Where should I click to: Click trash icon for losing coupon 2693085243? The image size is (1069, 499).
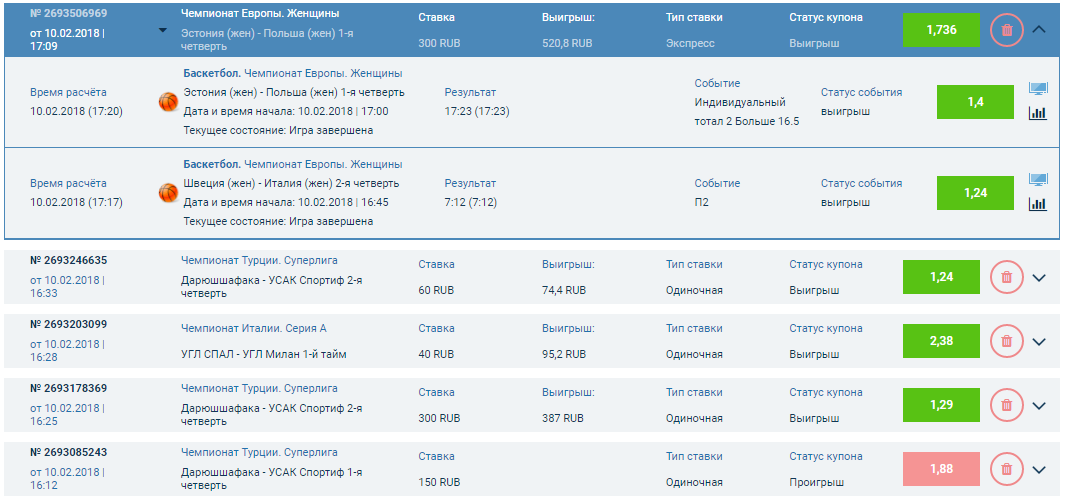click(x=1006, y=469)
